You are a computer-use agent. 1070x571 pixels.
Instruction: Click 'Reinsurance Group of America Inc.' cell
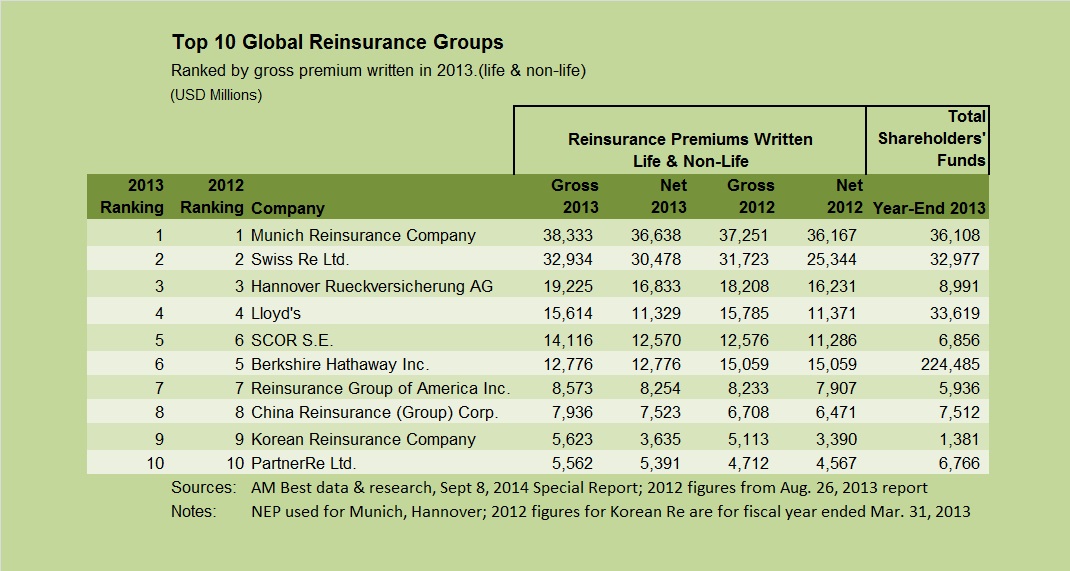click(380, 388)
